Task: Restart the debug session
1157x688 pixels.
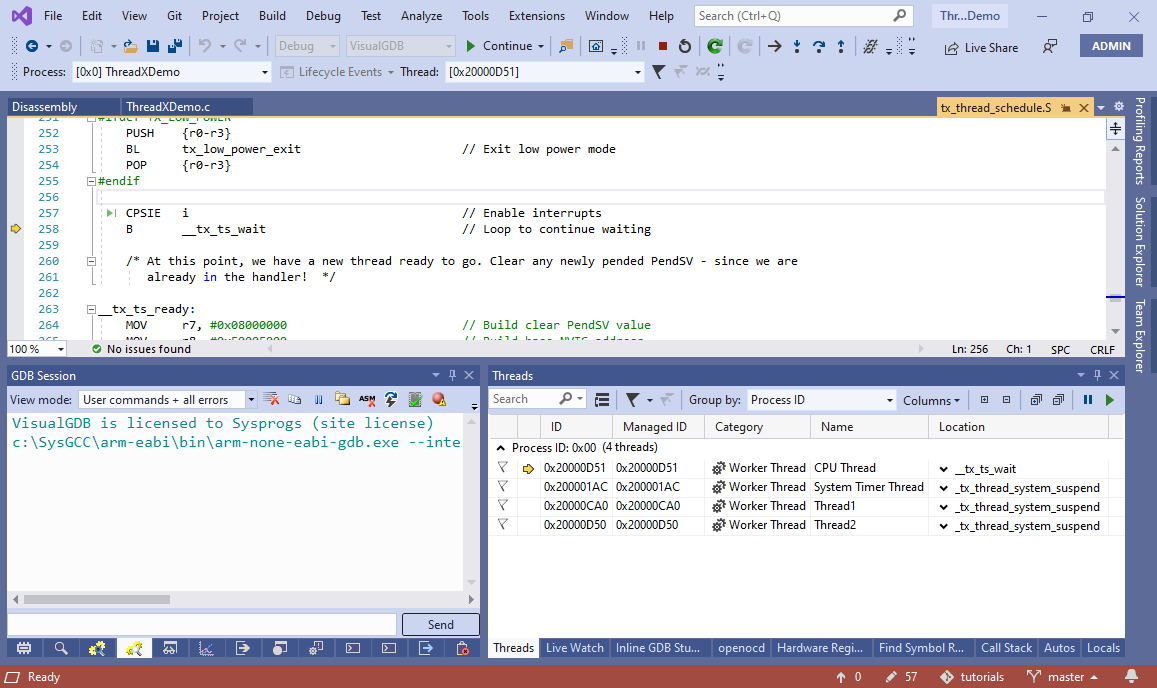Action: (x=685, y=46)
